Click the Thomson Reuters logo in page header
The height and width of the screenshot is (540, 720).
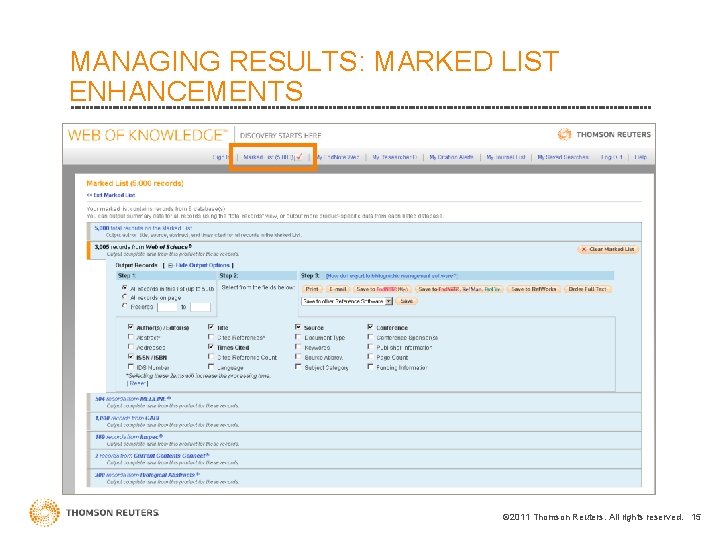click(604, 135)
